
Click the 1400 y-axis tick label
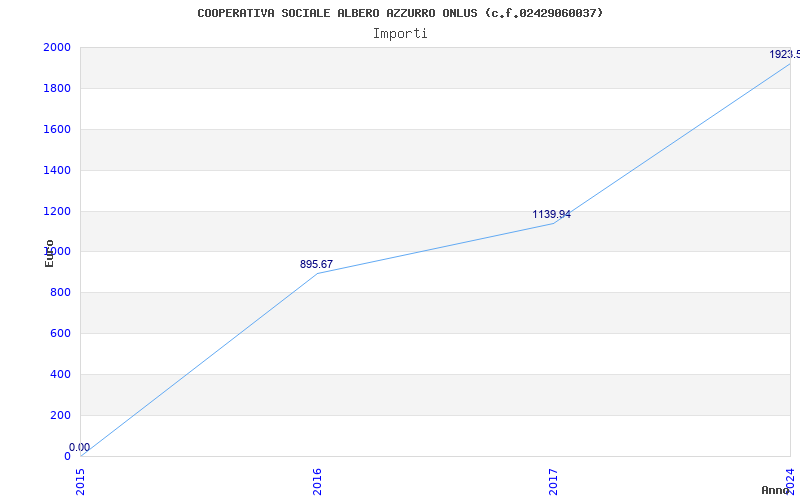[x=57, y=170]
